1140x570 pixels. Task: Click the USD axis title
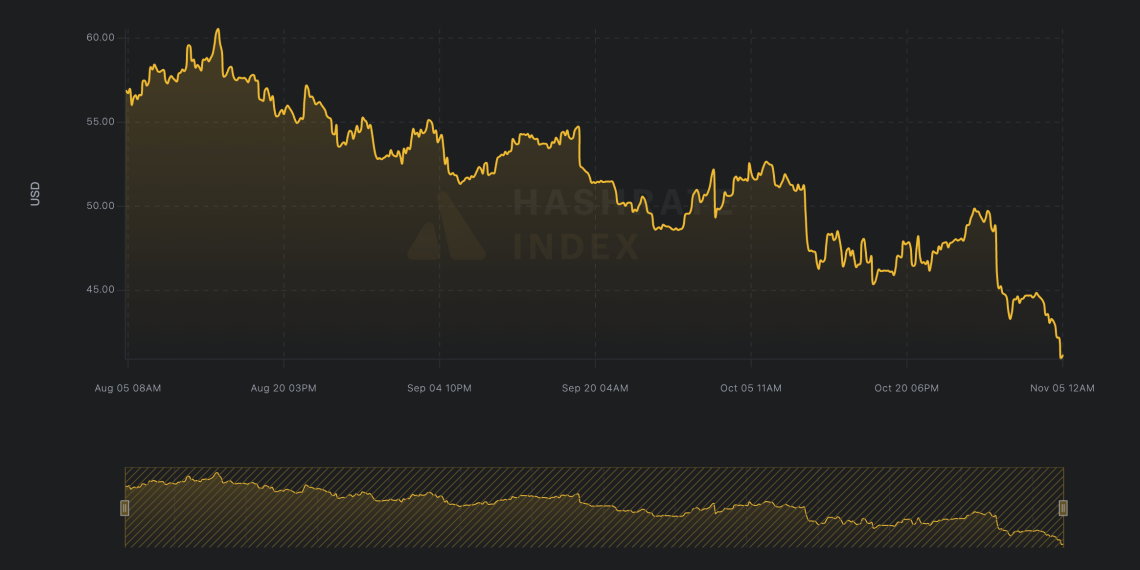(36, 193)
